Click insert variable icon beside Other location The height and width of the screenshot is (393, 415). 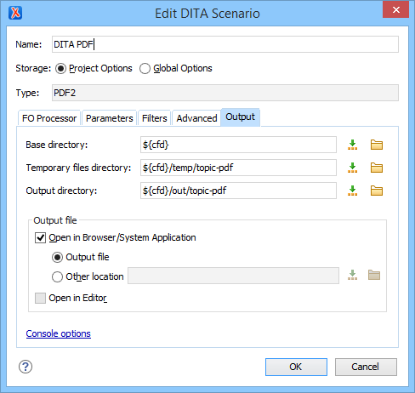click(352, 275)
